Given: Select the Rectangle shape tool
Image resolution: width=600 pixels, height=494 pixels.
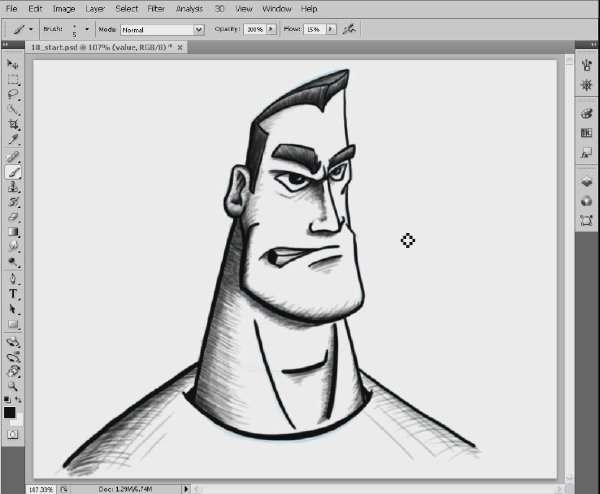Looking at the screenshot, I should 13,324.
